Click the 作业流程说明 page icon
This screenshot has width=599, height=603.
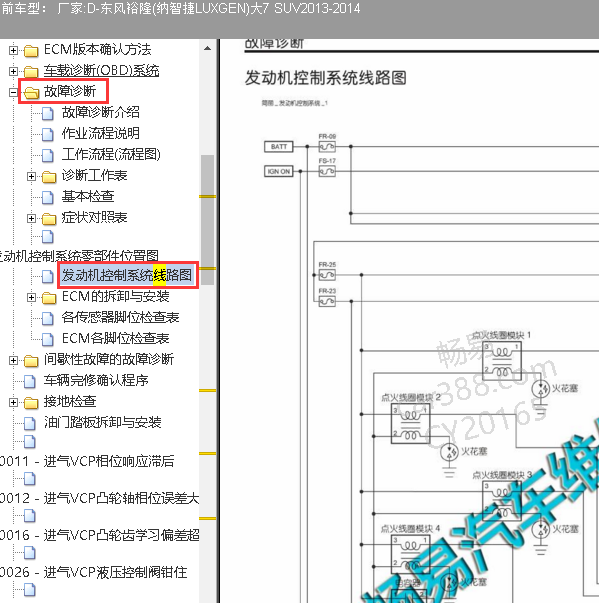pos(47,134)
